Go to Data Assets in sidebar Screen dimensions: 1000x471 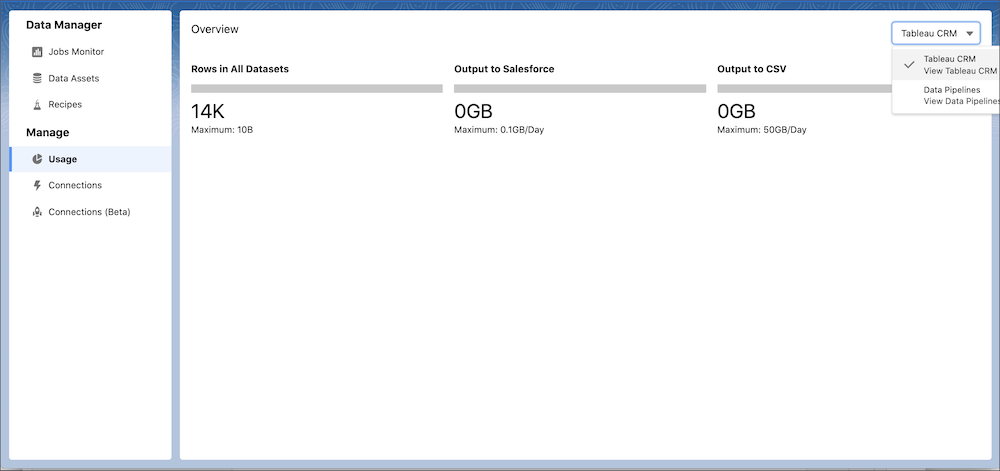(74, 78)
